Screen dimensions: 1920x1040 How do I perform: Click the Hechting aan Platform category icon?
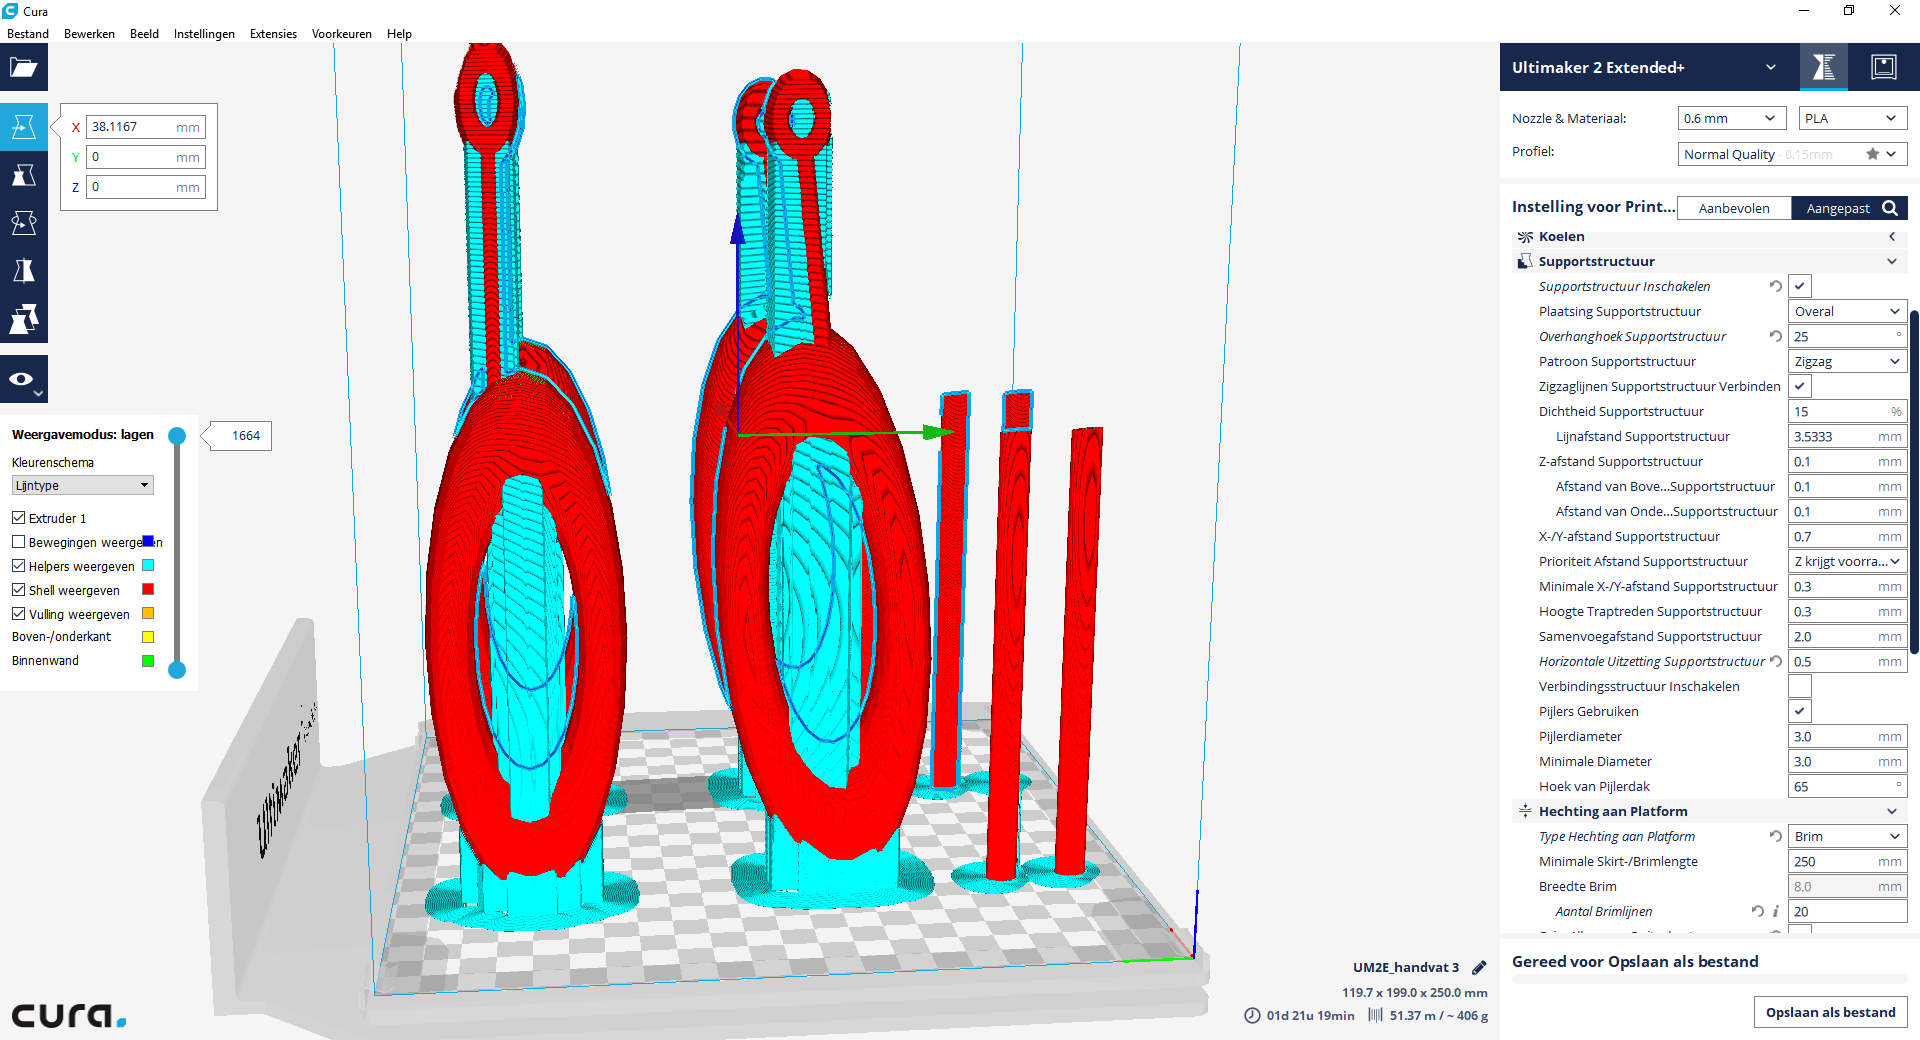point(1525,811)
